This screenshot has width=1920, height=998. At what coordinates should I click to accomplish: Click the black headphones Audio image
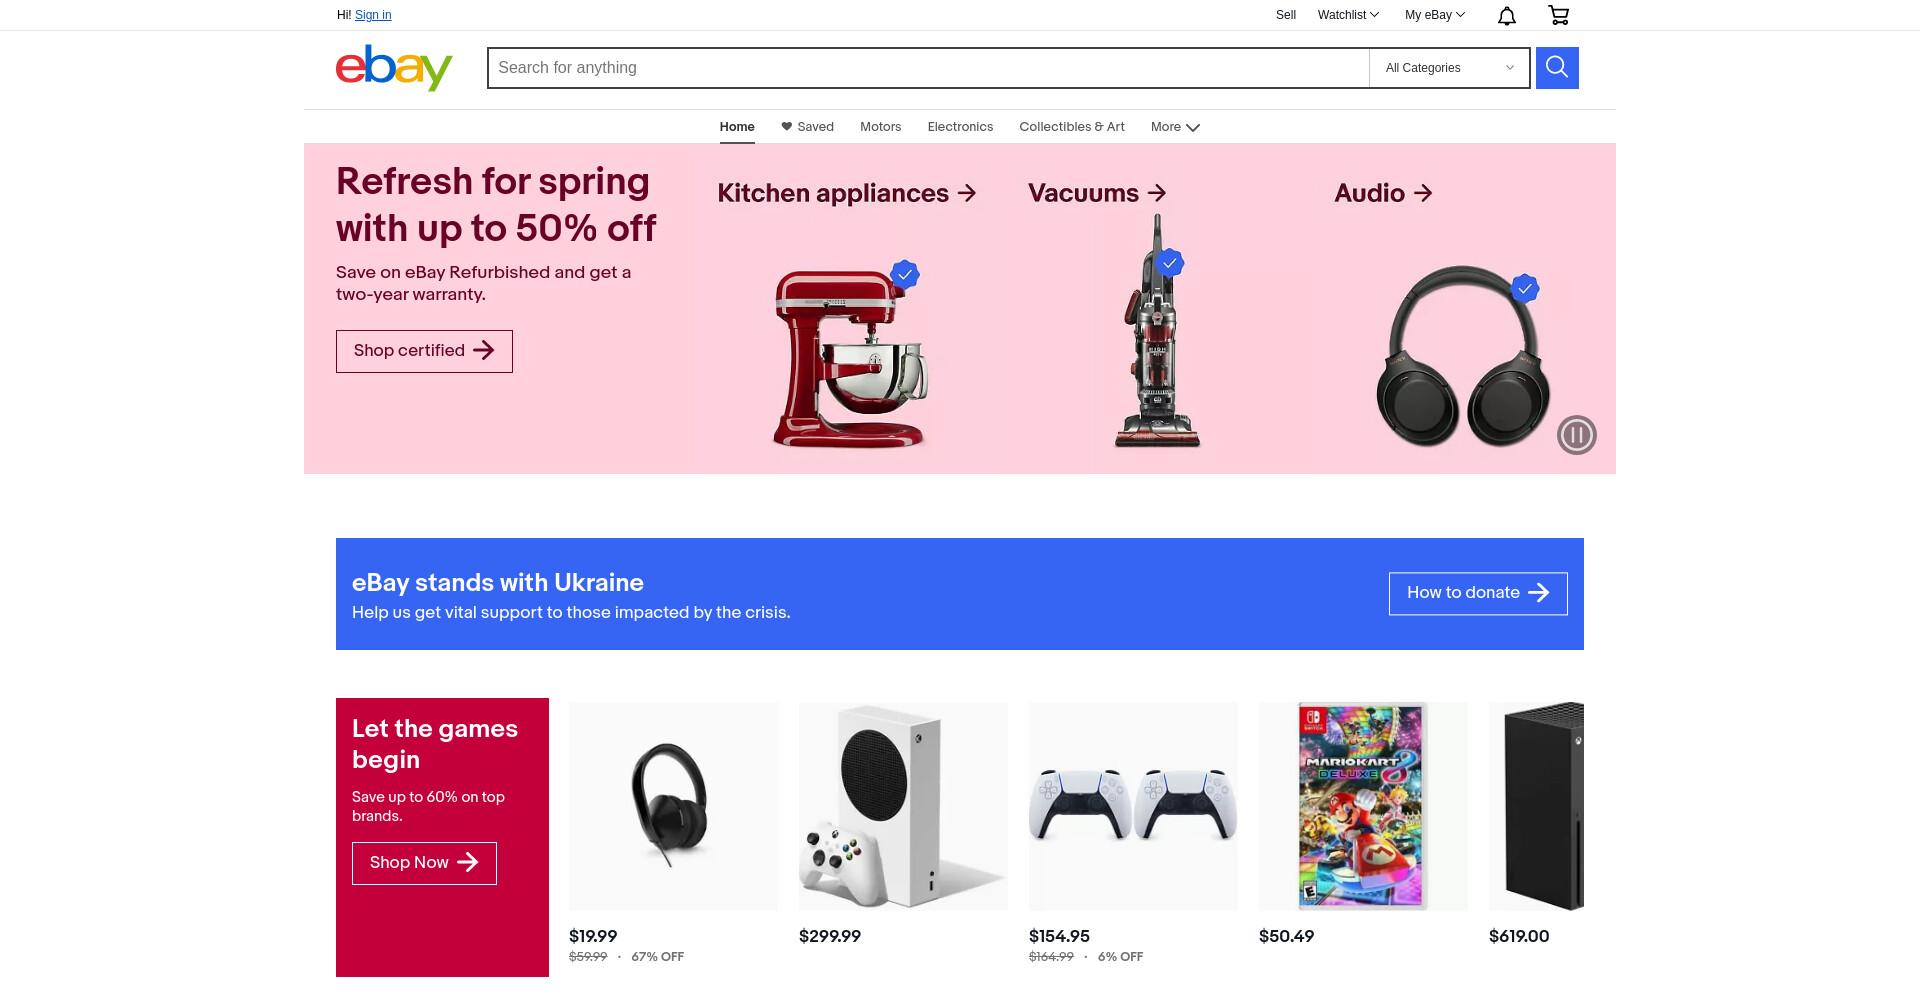1463,355
